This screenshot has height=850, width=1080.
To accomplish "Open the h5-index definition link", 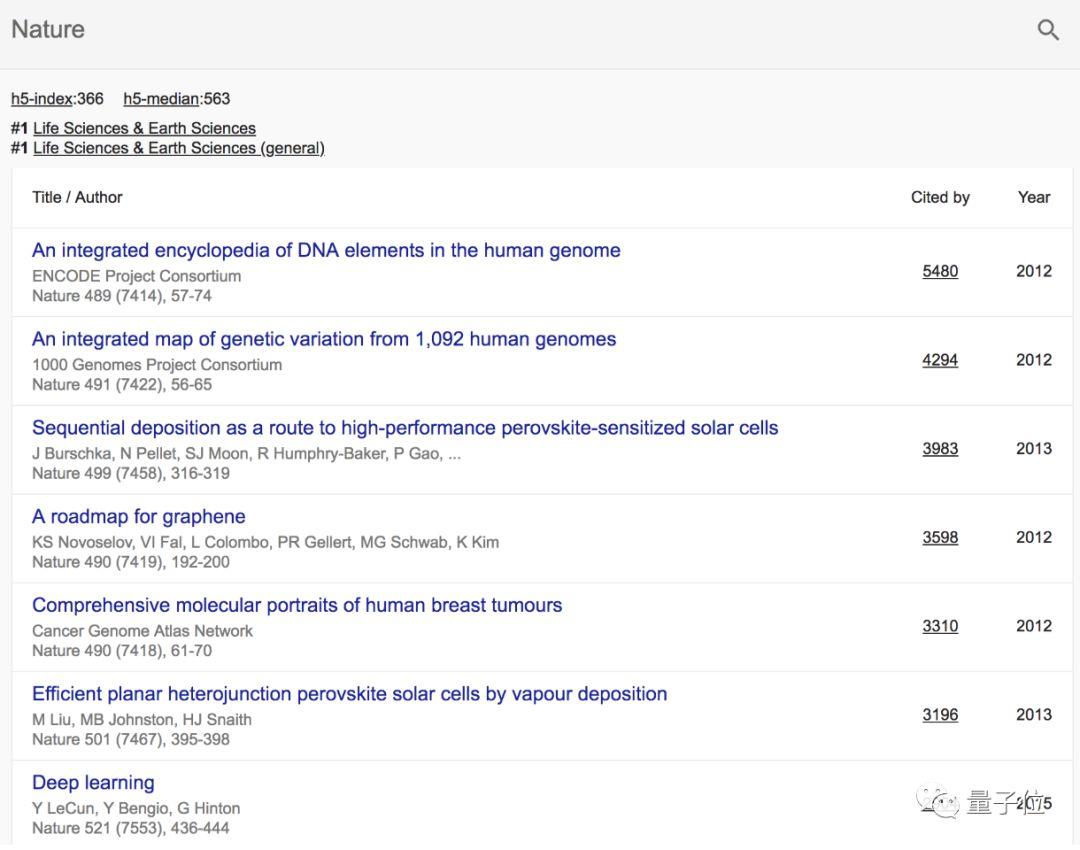I will point(42,99).
